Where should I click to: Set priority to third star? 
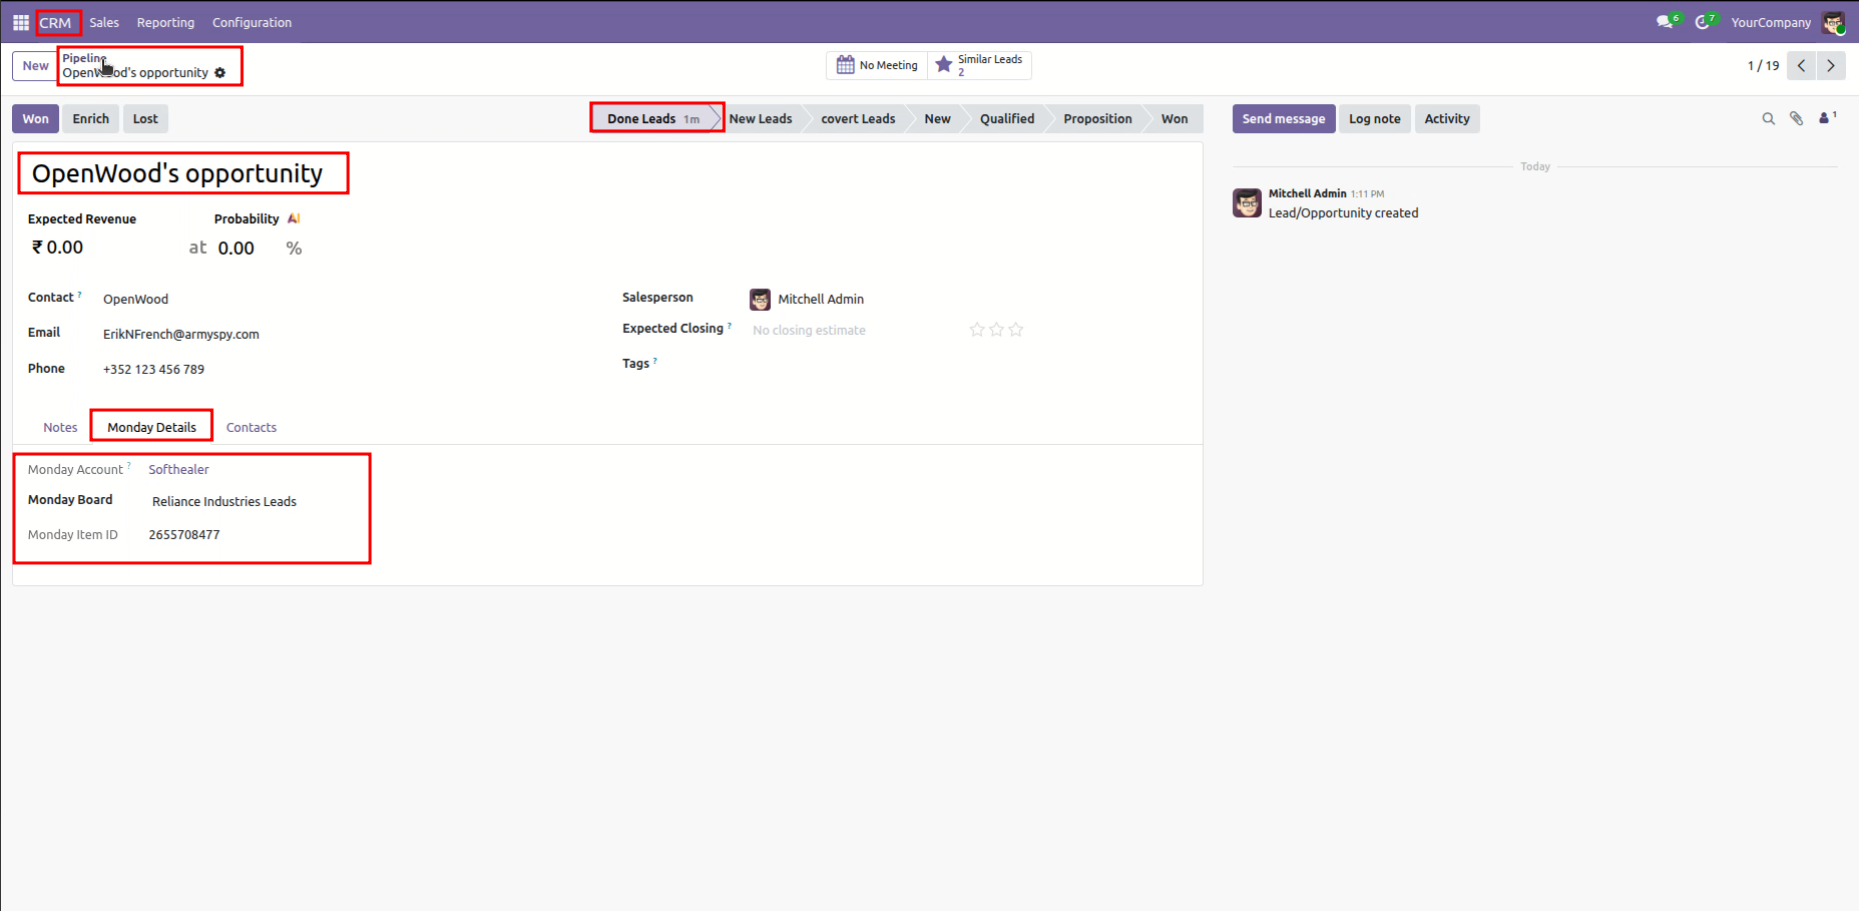(x=1016, y=330)
